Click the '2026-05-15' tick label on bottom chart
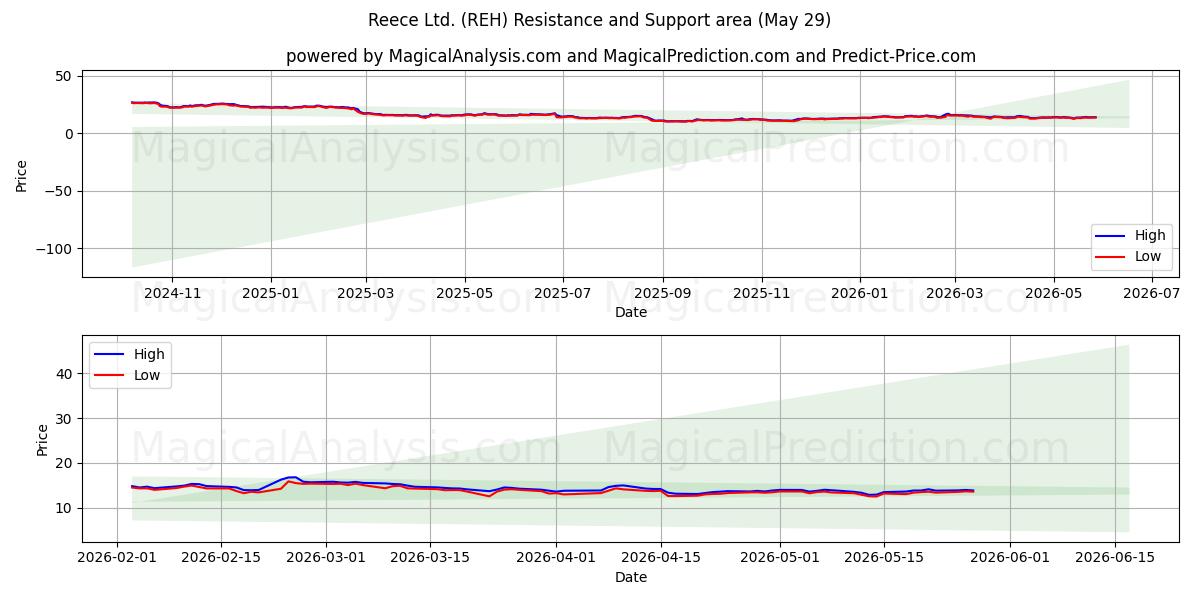The height and width of the screenshot is (600, 1200). (x=882, y=558)
